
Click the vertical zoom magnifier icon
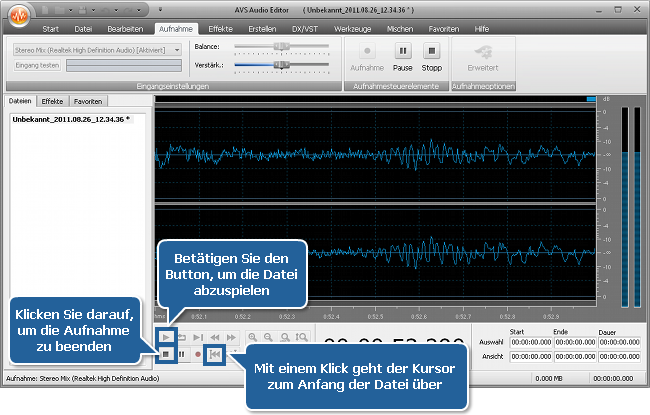point(302,337)
